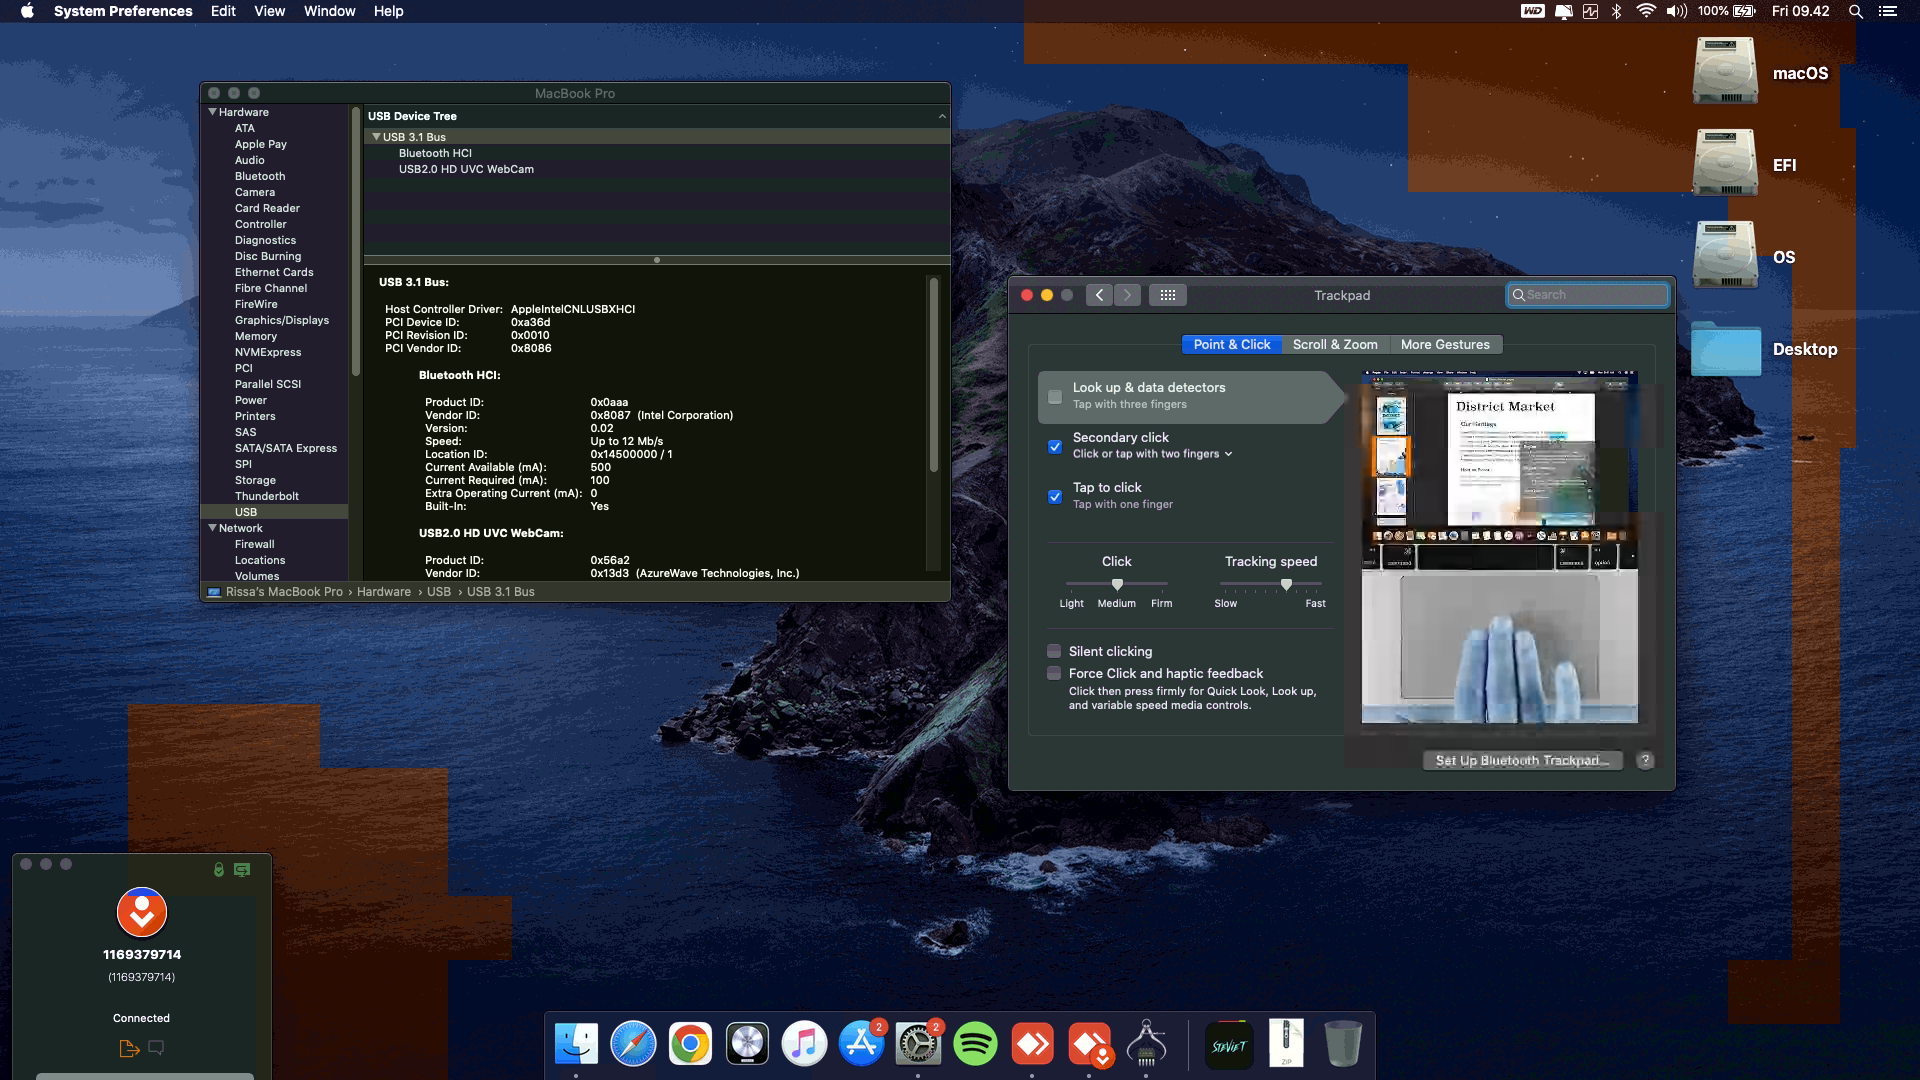The height and width of the screenshot is (1080, 1920).
Task: Open the EFI drive on desktop
Action: pyautogui.click(x=1725, y=163)
